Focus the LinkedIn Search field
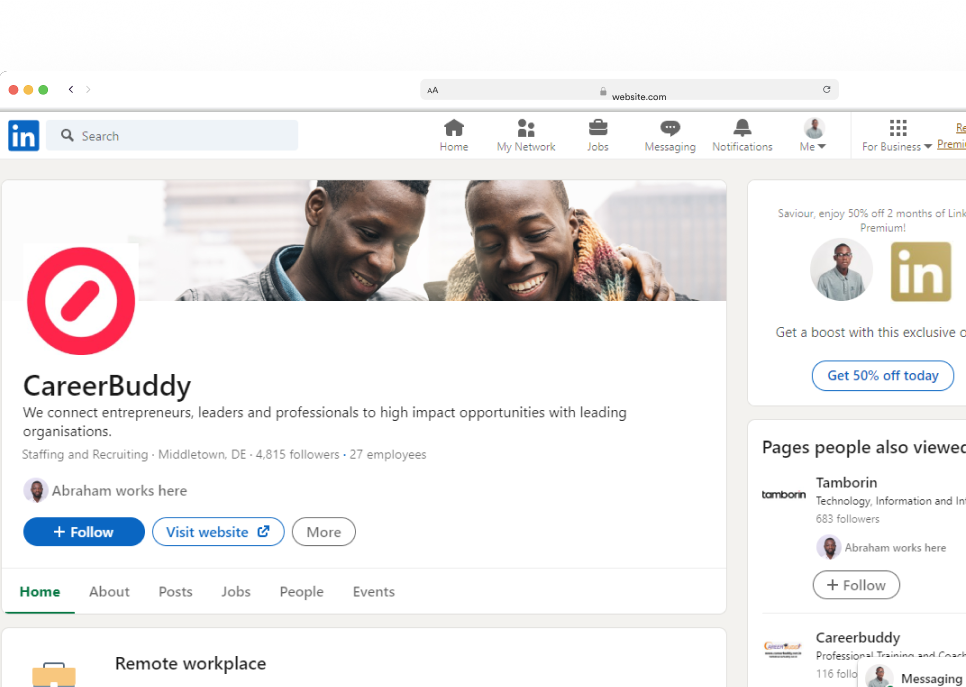Image resolution: width=966 pixels, height=687 pixels. tap(172, 136)
